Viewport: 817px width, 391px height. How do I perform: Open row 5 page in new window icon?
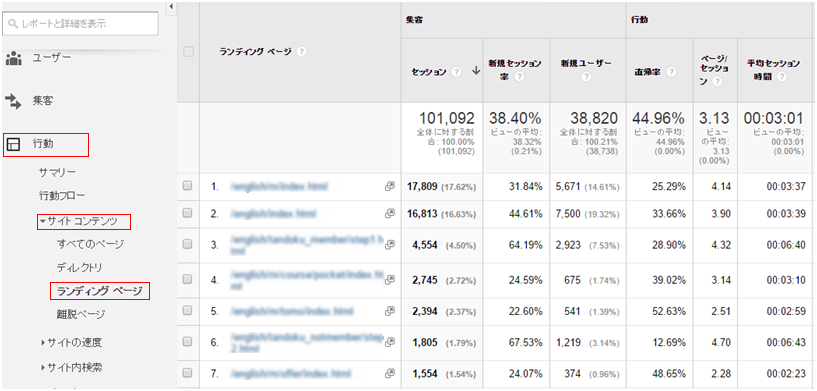pos(389,312)
